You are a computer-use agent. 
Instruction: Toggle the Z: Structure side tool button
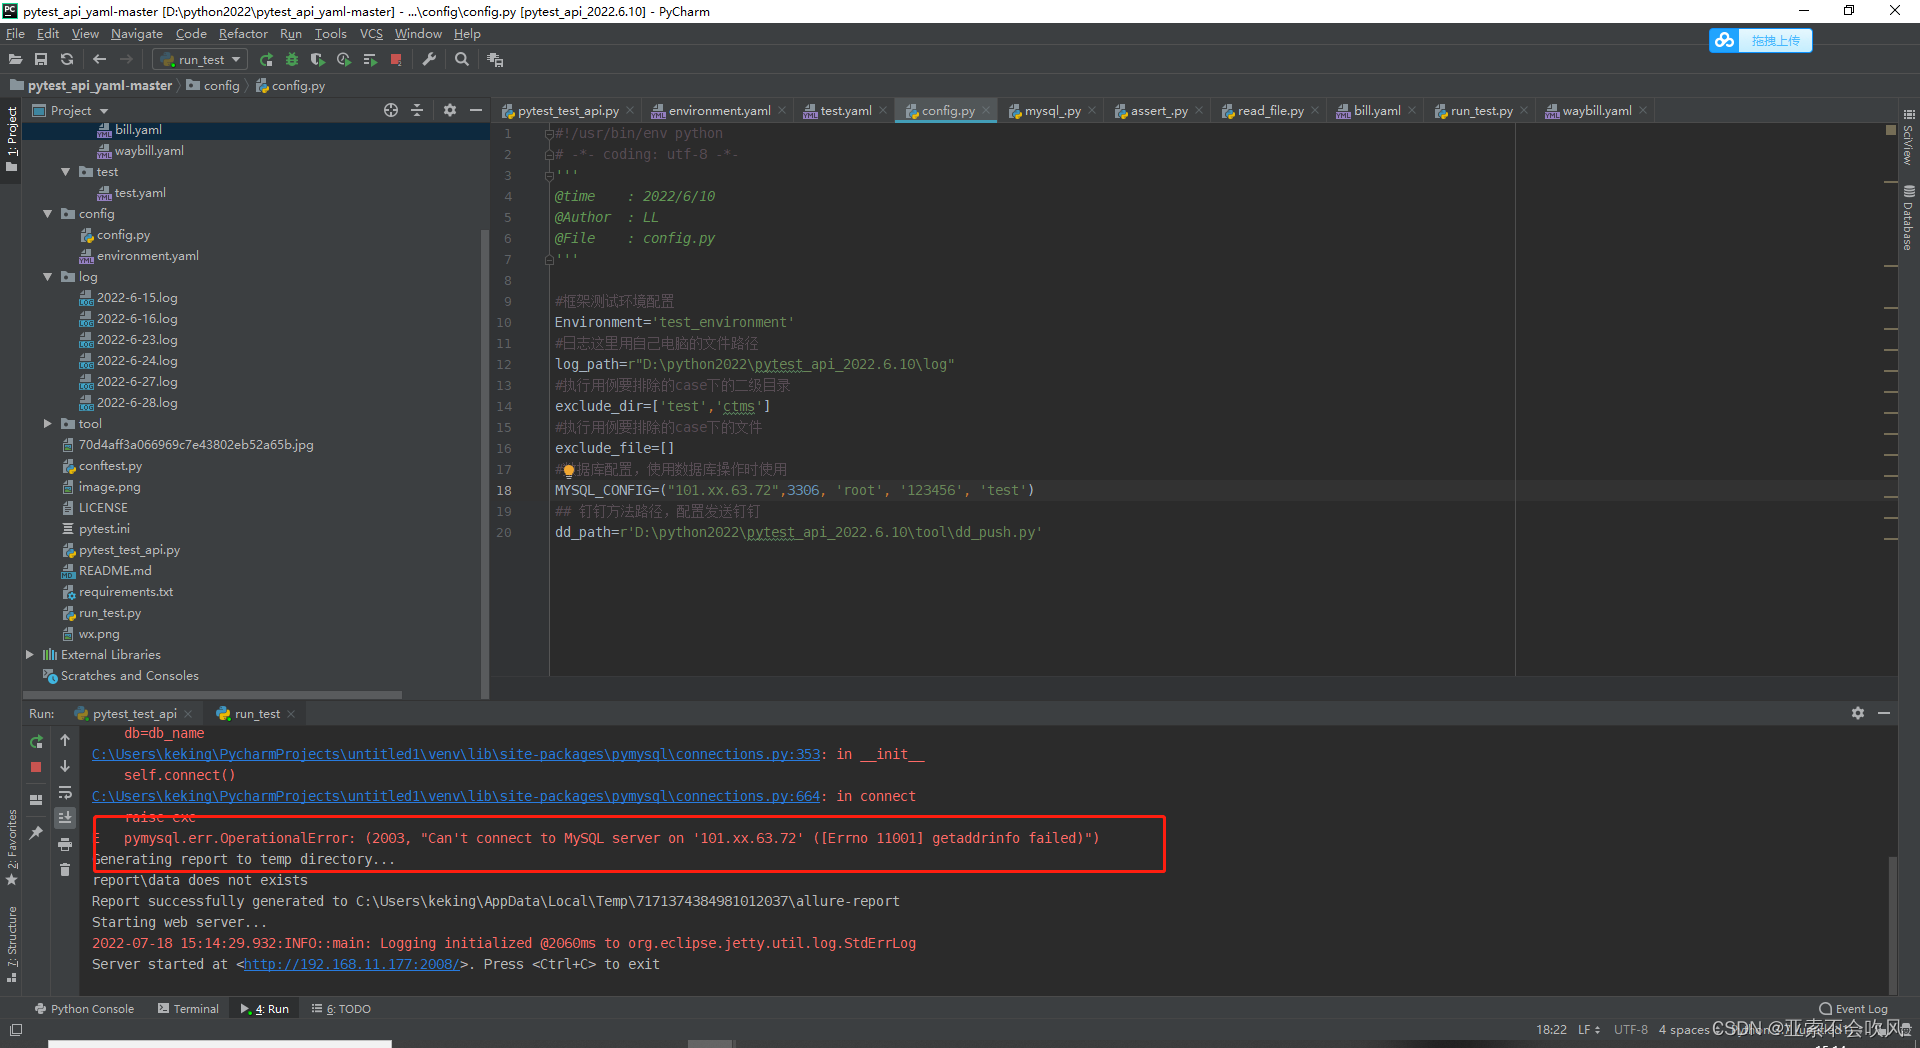pyautogui.click(x=12, y=944)
